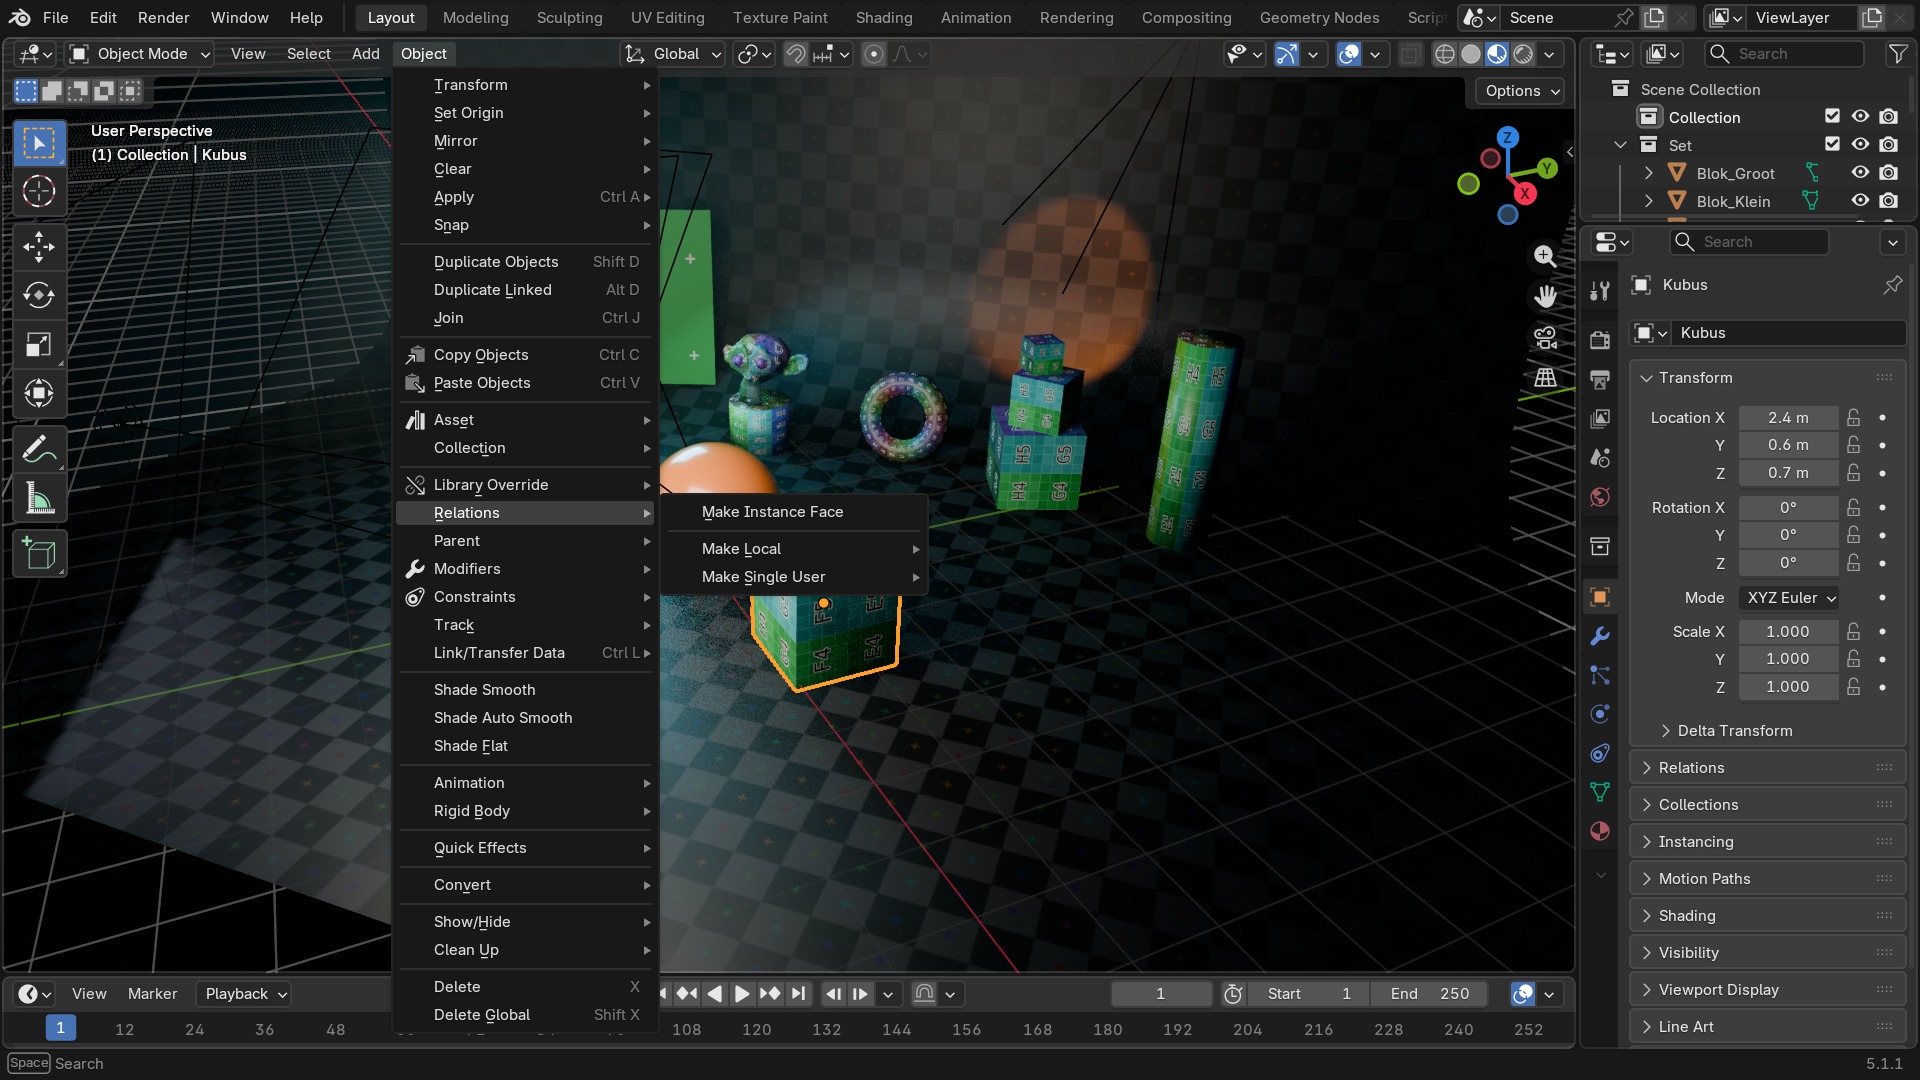Open the Playback popover in timeline
1920x1080 pixels.
(x=245, y=994)
